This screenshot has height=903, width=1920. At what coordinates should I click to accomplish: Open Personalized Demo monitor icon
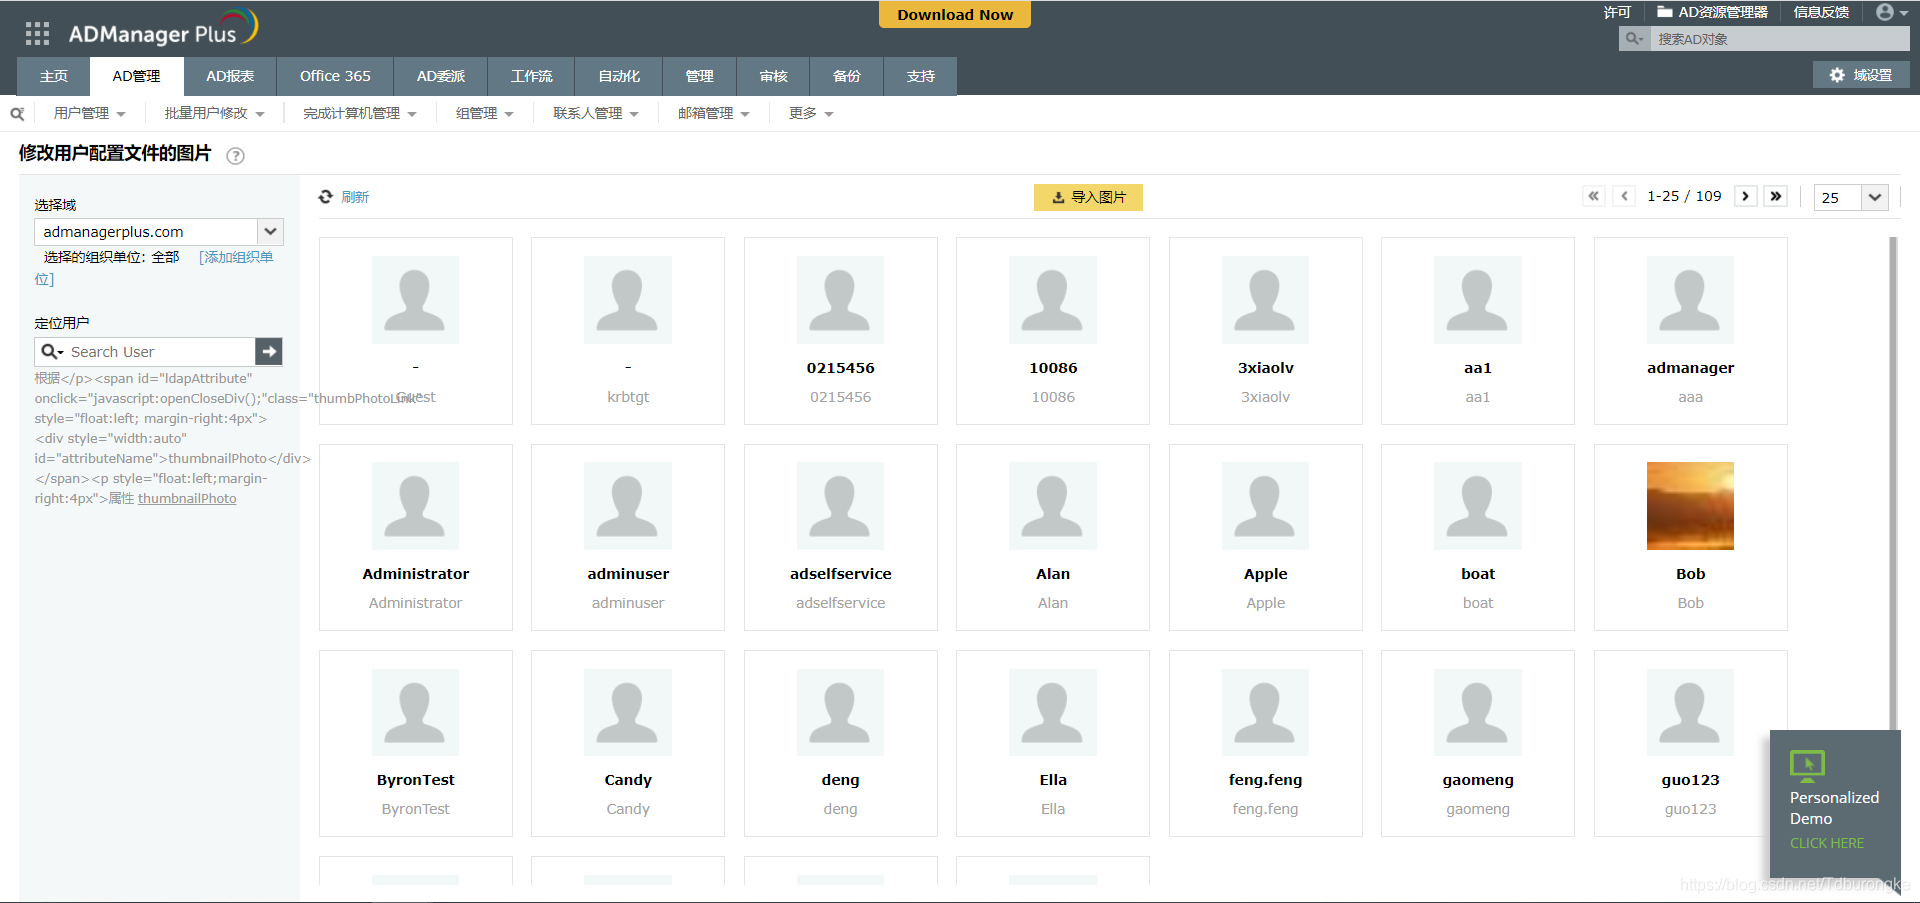(1807, 766)
